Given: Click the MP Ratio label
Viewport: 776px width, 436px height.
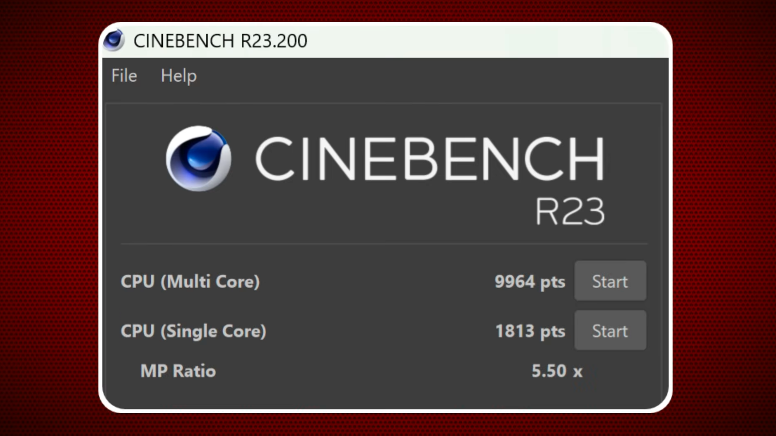Looking at the screenshot, I should click(178, 371).
